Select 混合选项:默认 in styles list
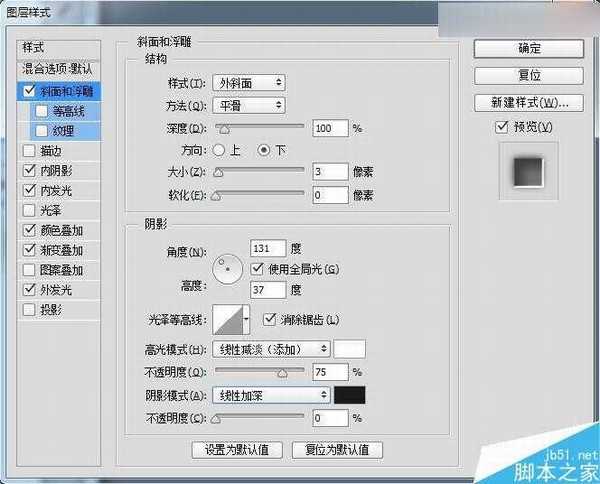 click(60, 68)
